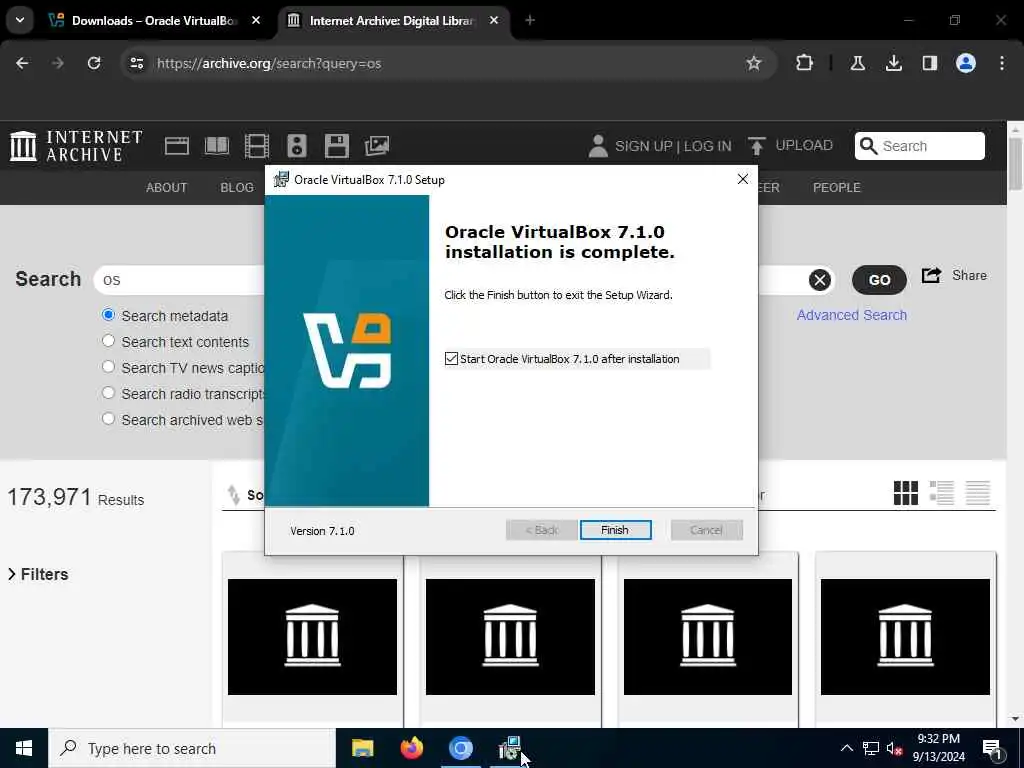This screenshot has height=768, width=1024.
Task: Close the Downloads Oracle VirtualBox tab
Action: click(256, 21)
